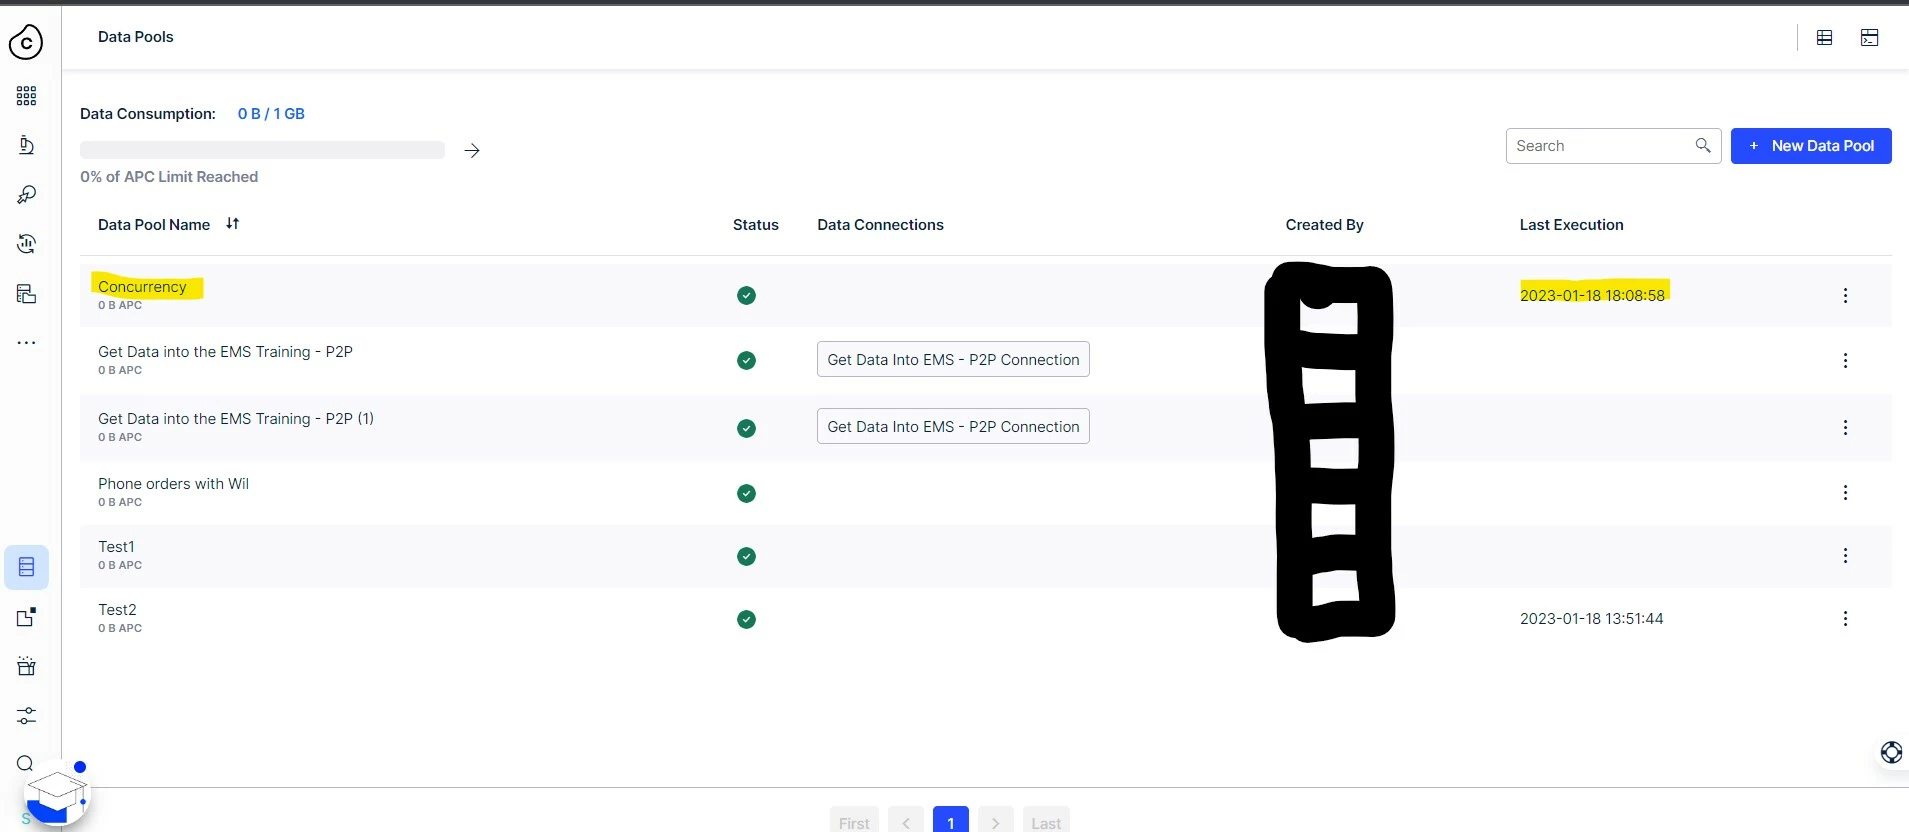Click last execution 2023-01-18 13:51:44
Viewport: 1909px width, 832px height.
click(x=1592, y=619)
